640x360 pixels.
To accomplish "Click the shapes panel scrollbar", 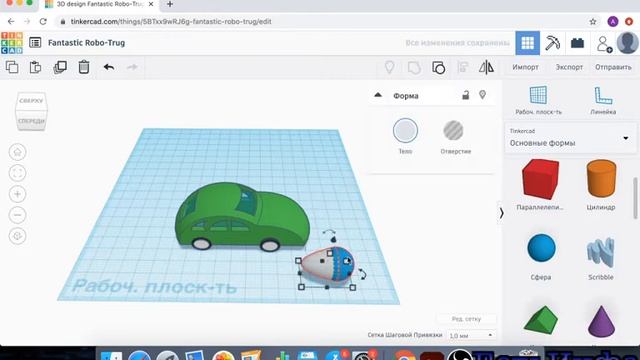I will pyautogui.click(x=635, y=199).
